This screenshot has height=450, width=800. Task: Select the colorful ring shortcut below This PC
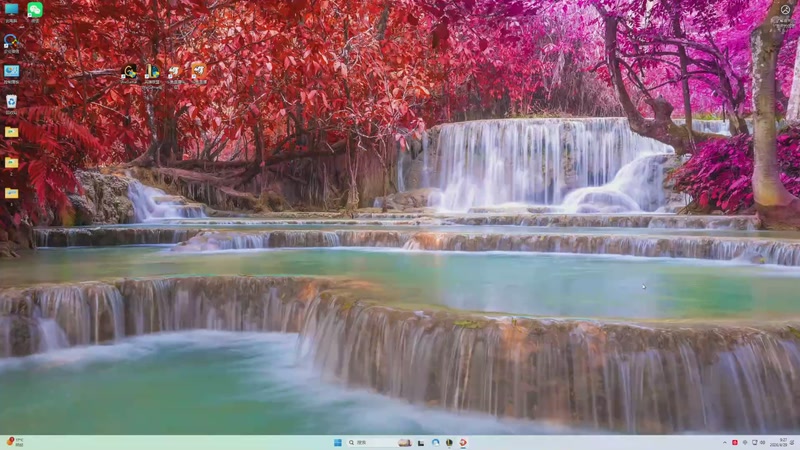tap(11, 41)
